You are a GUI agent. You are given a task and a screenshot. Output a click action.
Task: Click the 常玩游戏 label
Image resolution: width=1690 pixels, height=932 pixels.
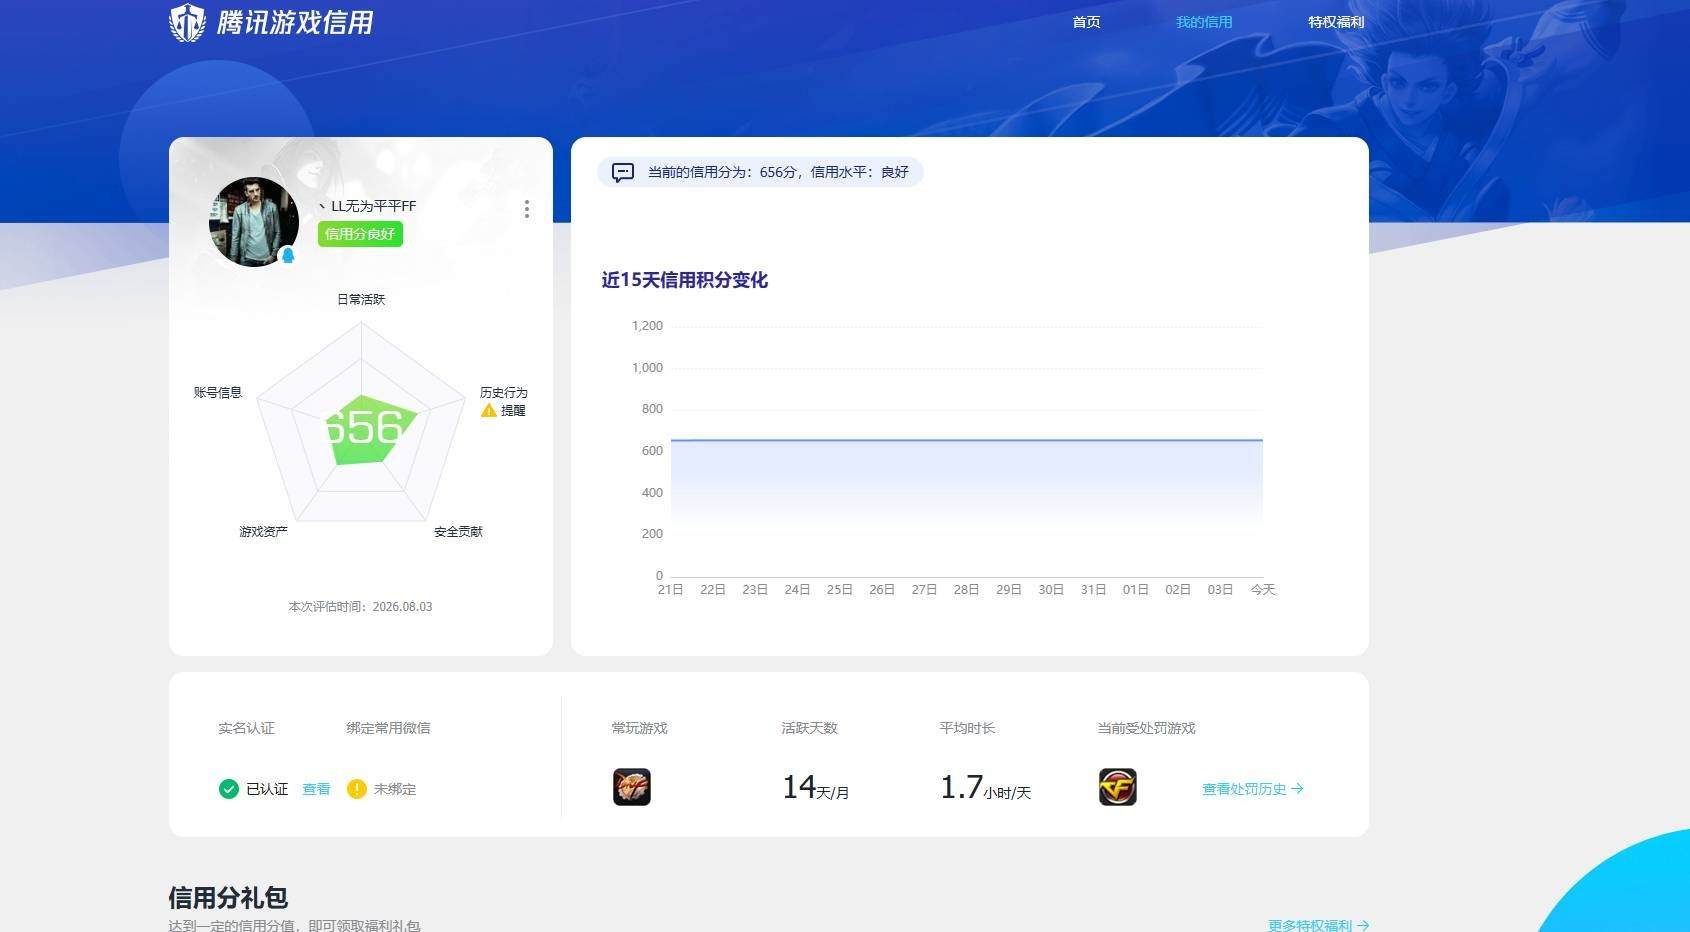tap(639, 728)
